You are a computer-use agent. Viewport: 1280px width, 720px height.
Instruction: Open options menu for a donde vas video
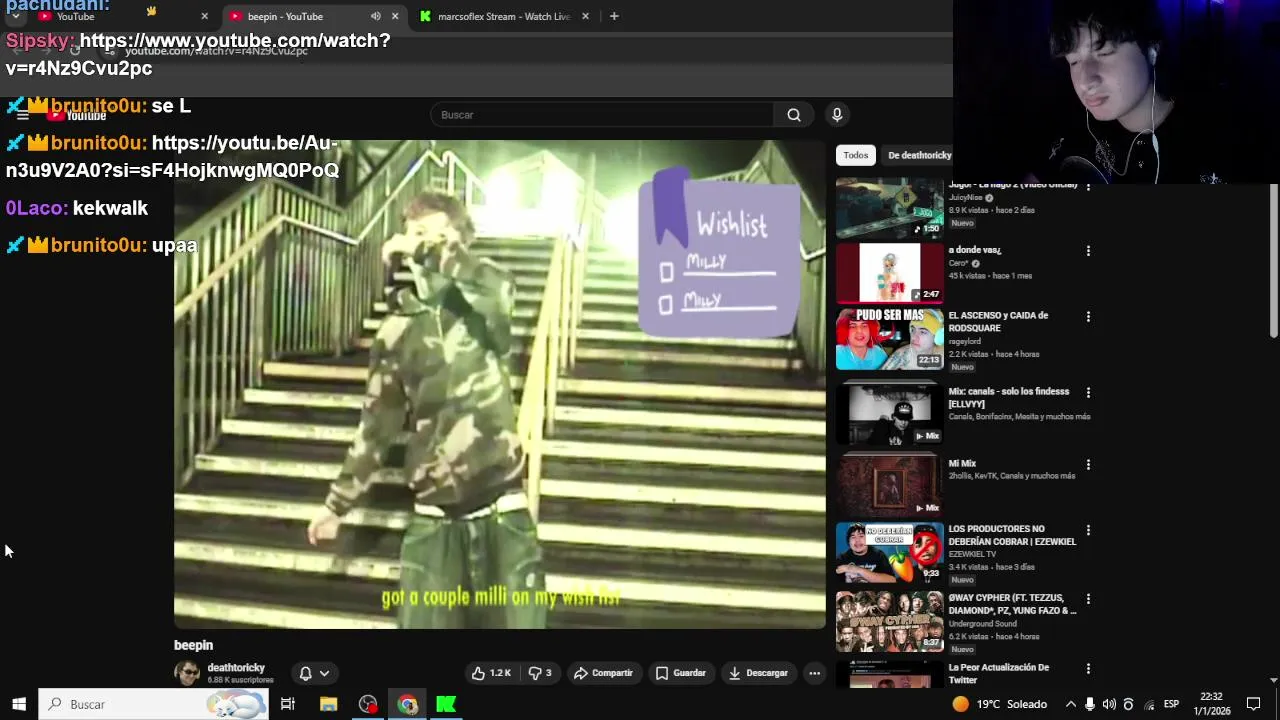pyautogui.click(x=1088, y=251)
